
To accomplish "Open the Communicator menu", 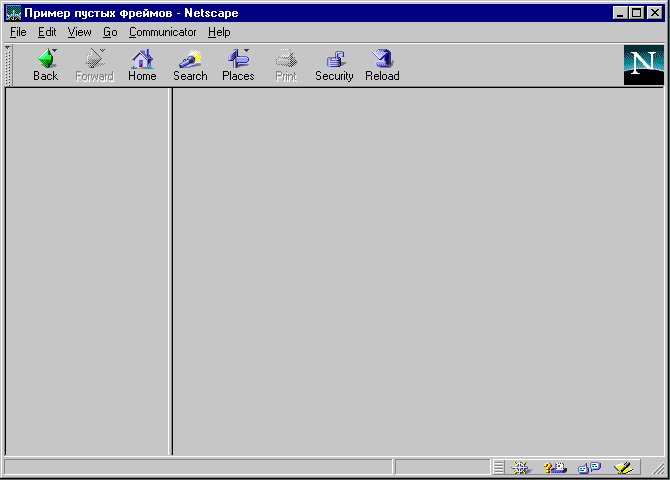I will [162, 32].
